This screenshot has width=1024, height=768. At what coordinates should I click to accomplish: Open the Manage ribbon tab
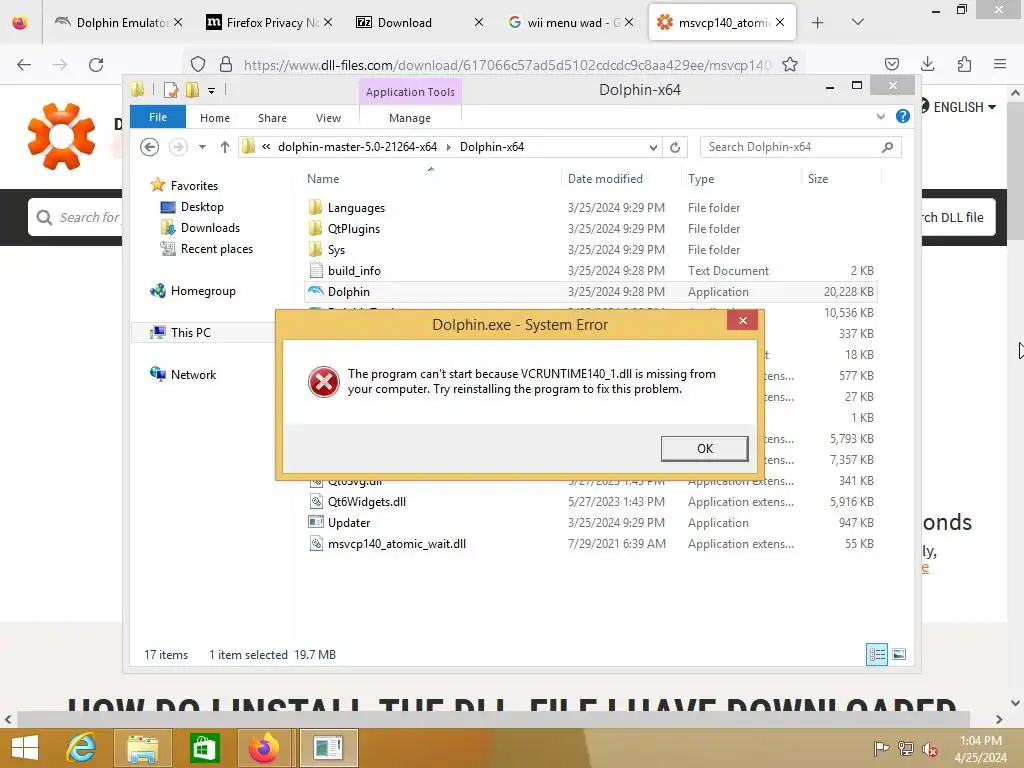click(409, 118)
